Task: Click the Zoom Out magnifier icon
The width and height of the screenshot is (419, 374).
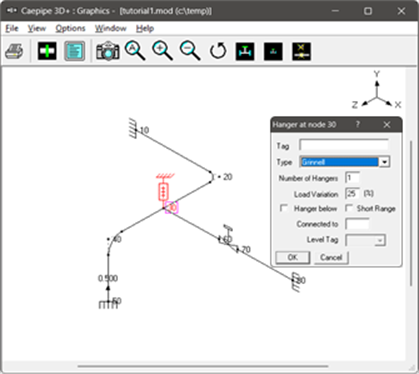Action: coord(190,51)
